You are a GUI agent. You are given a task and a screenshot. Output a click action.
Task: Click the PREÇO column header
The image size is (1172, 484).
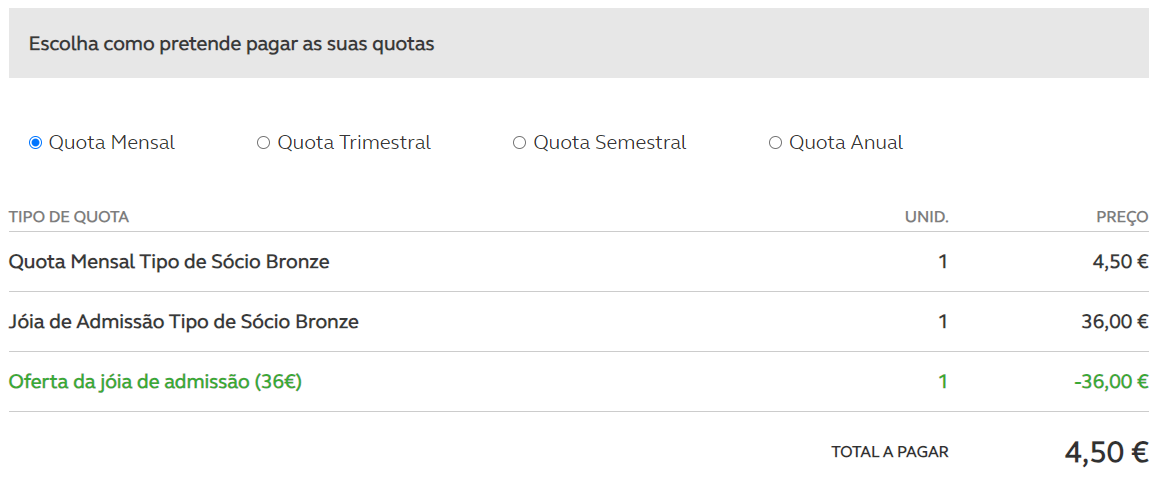coord(1122,217)
